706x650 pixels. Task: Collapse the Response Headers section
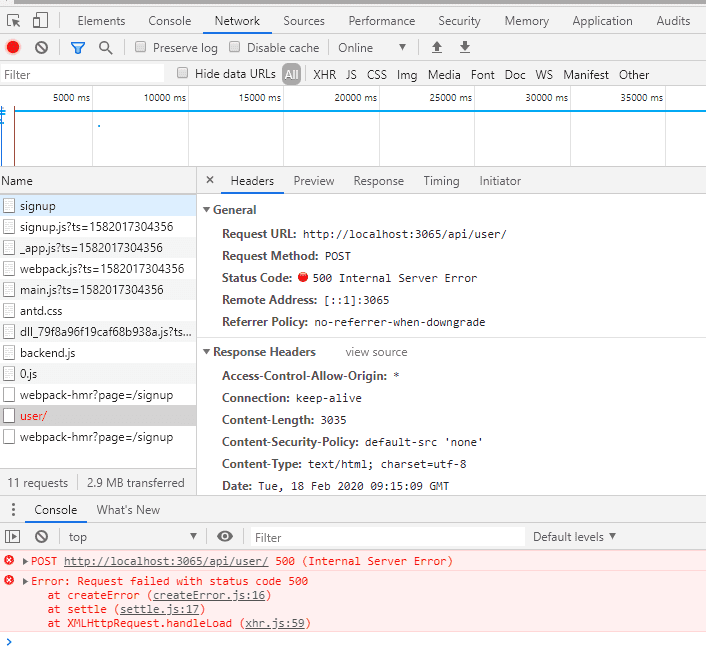(x=207, y=352)
